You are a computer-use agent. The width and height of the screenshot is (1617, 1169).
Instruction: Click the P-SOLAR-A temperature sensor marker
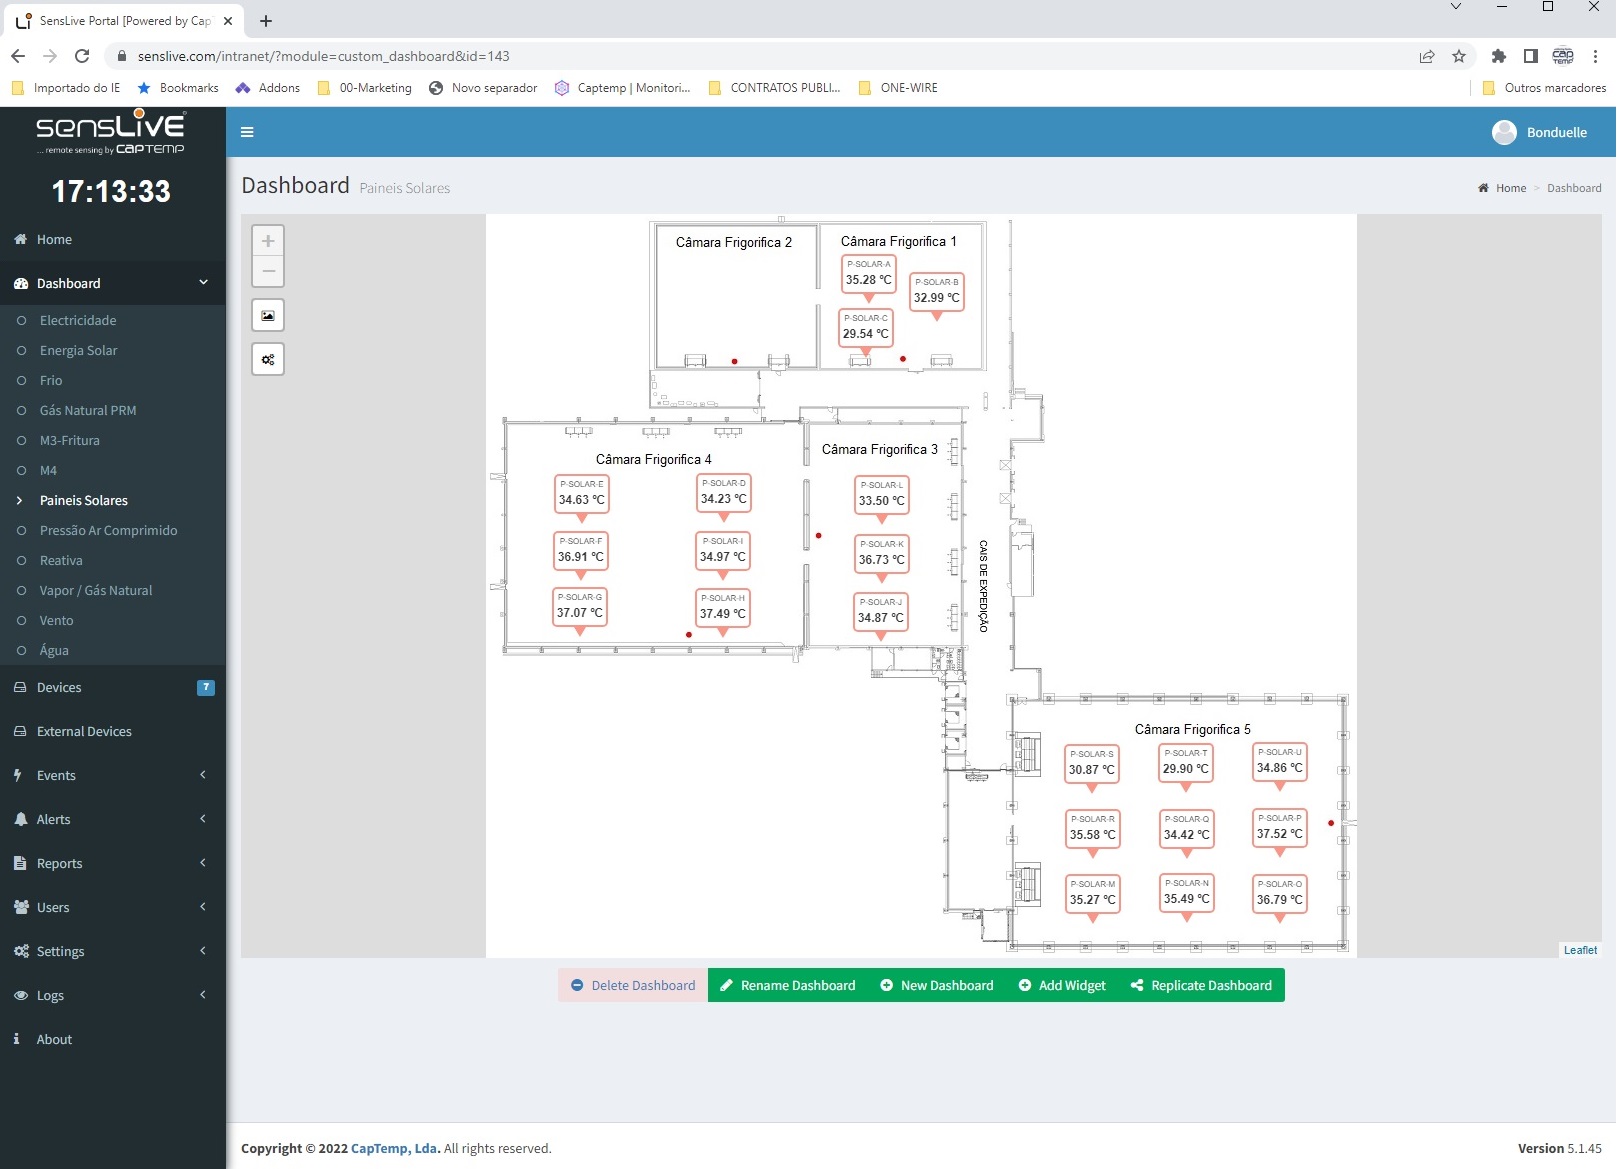[x=868, y=274]
